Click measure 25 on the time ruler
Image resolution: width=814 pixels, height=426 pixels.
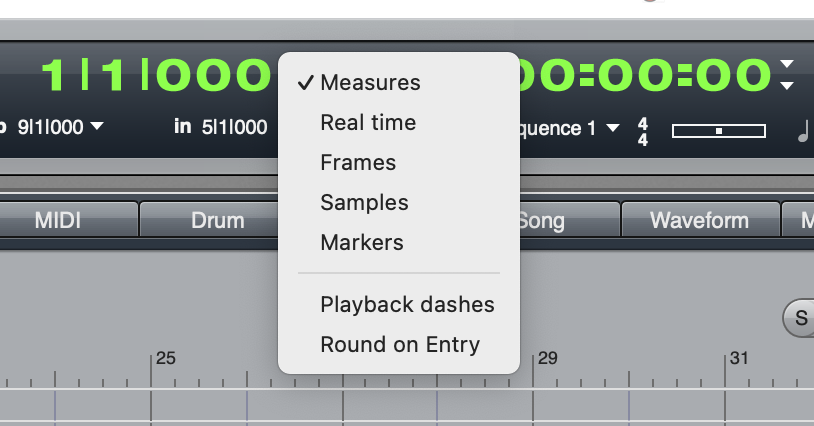[x=166, y=358]
